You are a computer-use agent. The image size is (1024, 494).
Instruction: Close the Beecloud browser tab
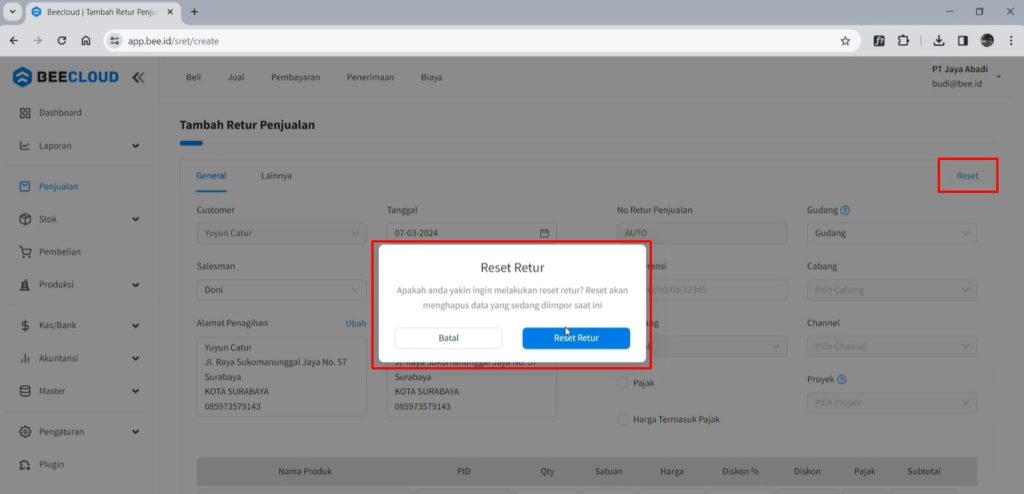tap(170, 12)
